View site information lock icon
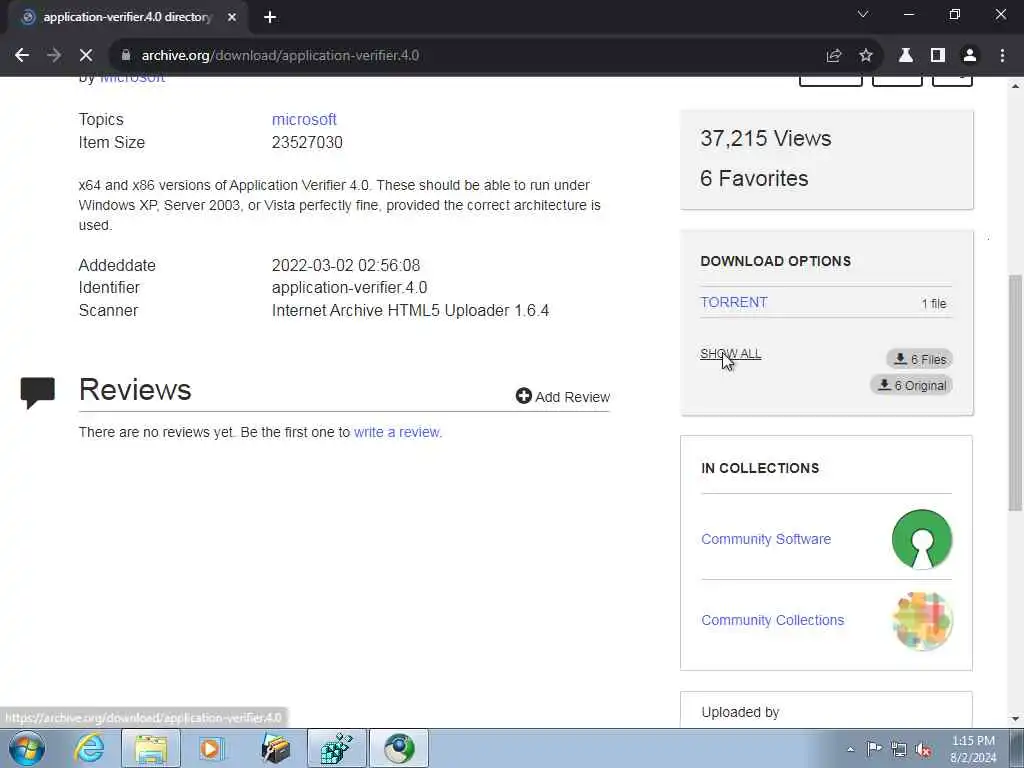 pos(126,56)
